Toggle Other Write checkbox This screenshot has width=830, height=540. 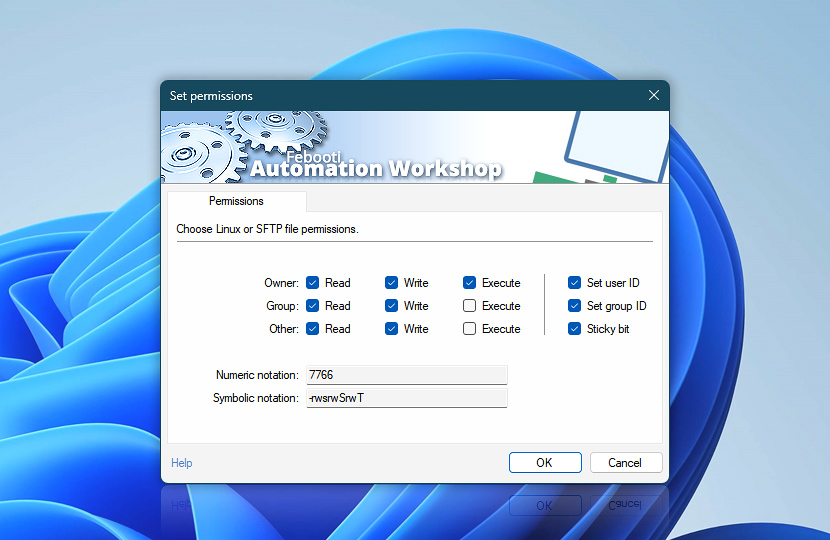[391, 329]
